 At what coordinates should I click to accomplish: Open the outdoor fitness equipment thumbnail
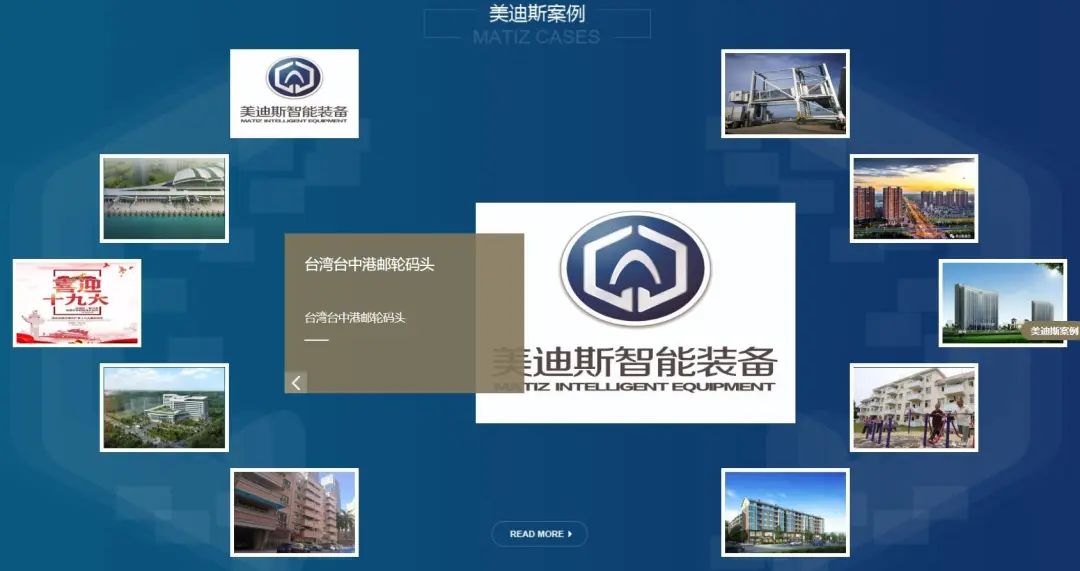pyautogui.click(x=914, y=408)
